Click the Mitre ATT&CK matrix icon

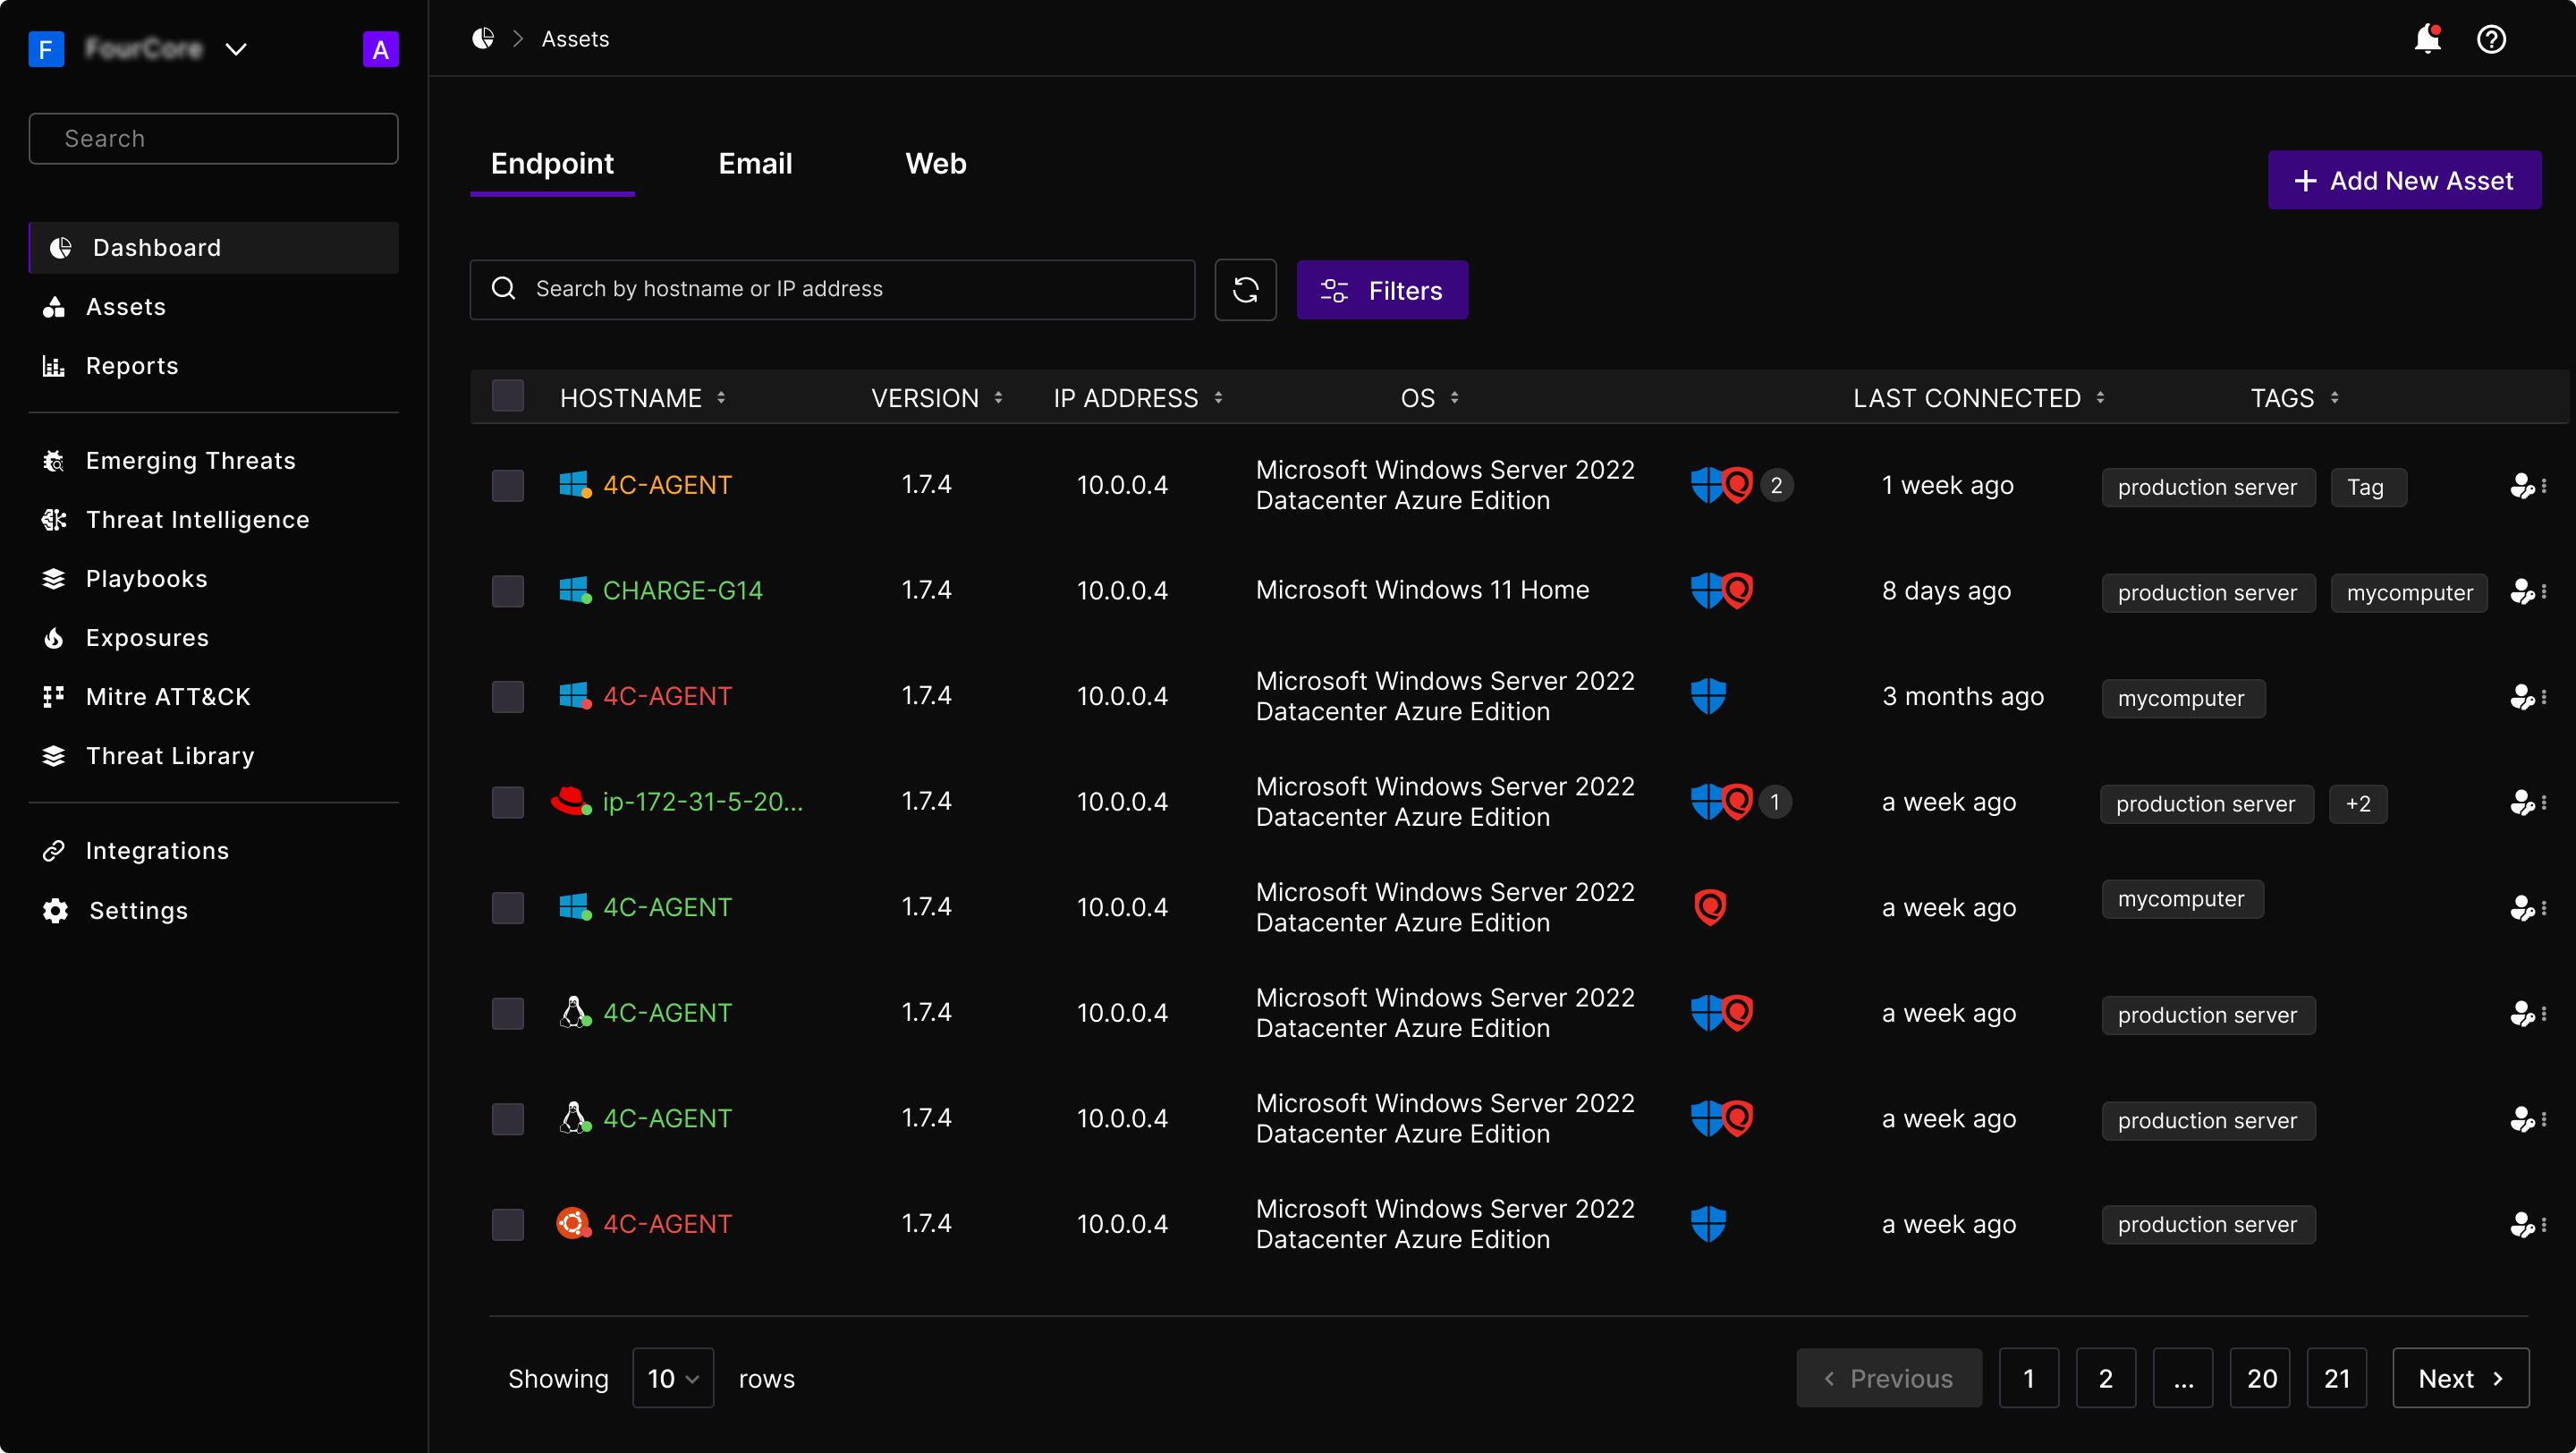(54, 697)
